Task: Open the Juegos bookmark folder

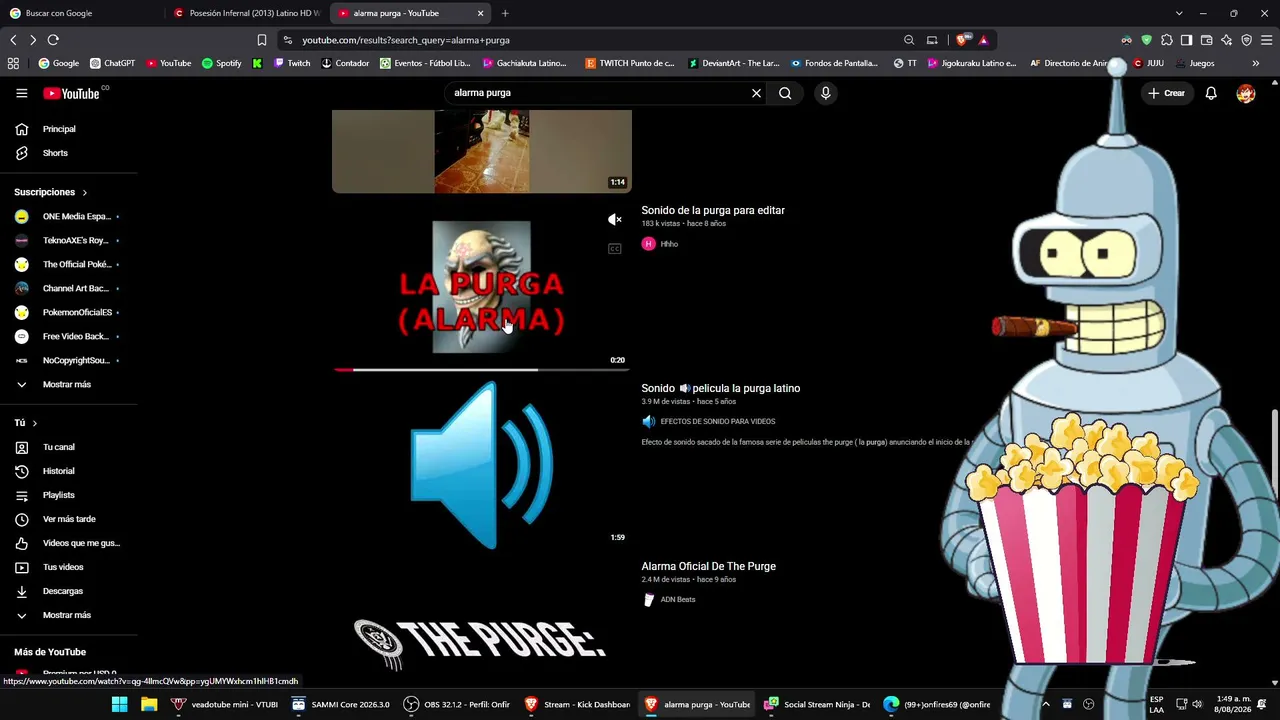Action: point(1195,63)
